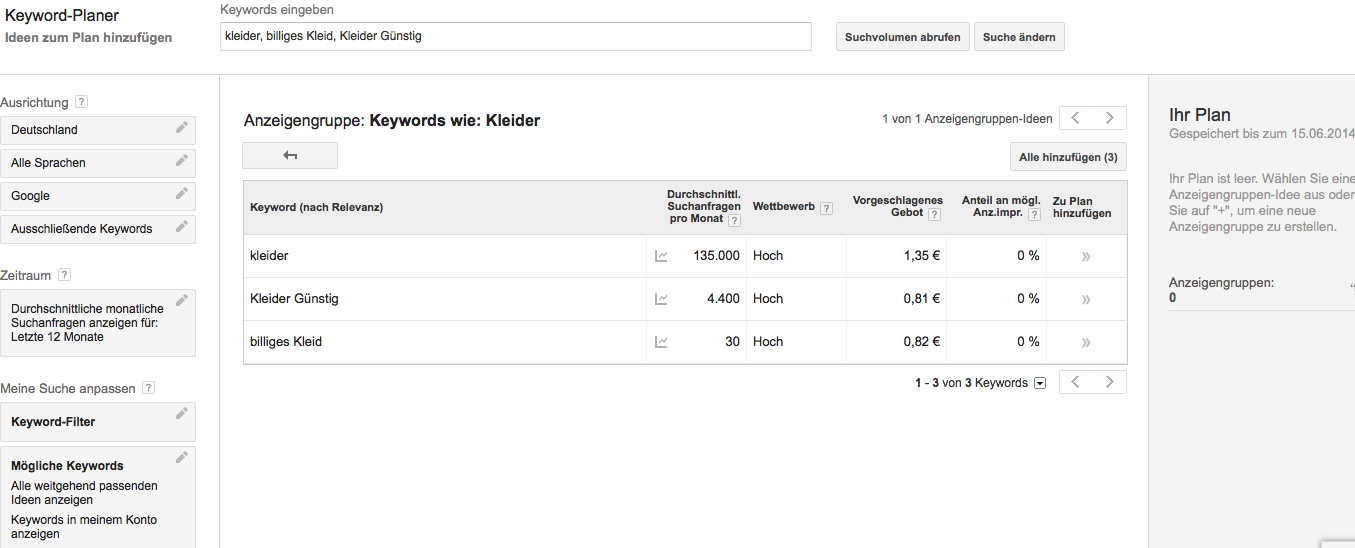Click Alle hinzufügen (3) button
Screen dimensions: 1355x548
(x=1068, y=157)
